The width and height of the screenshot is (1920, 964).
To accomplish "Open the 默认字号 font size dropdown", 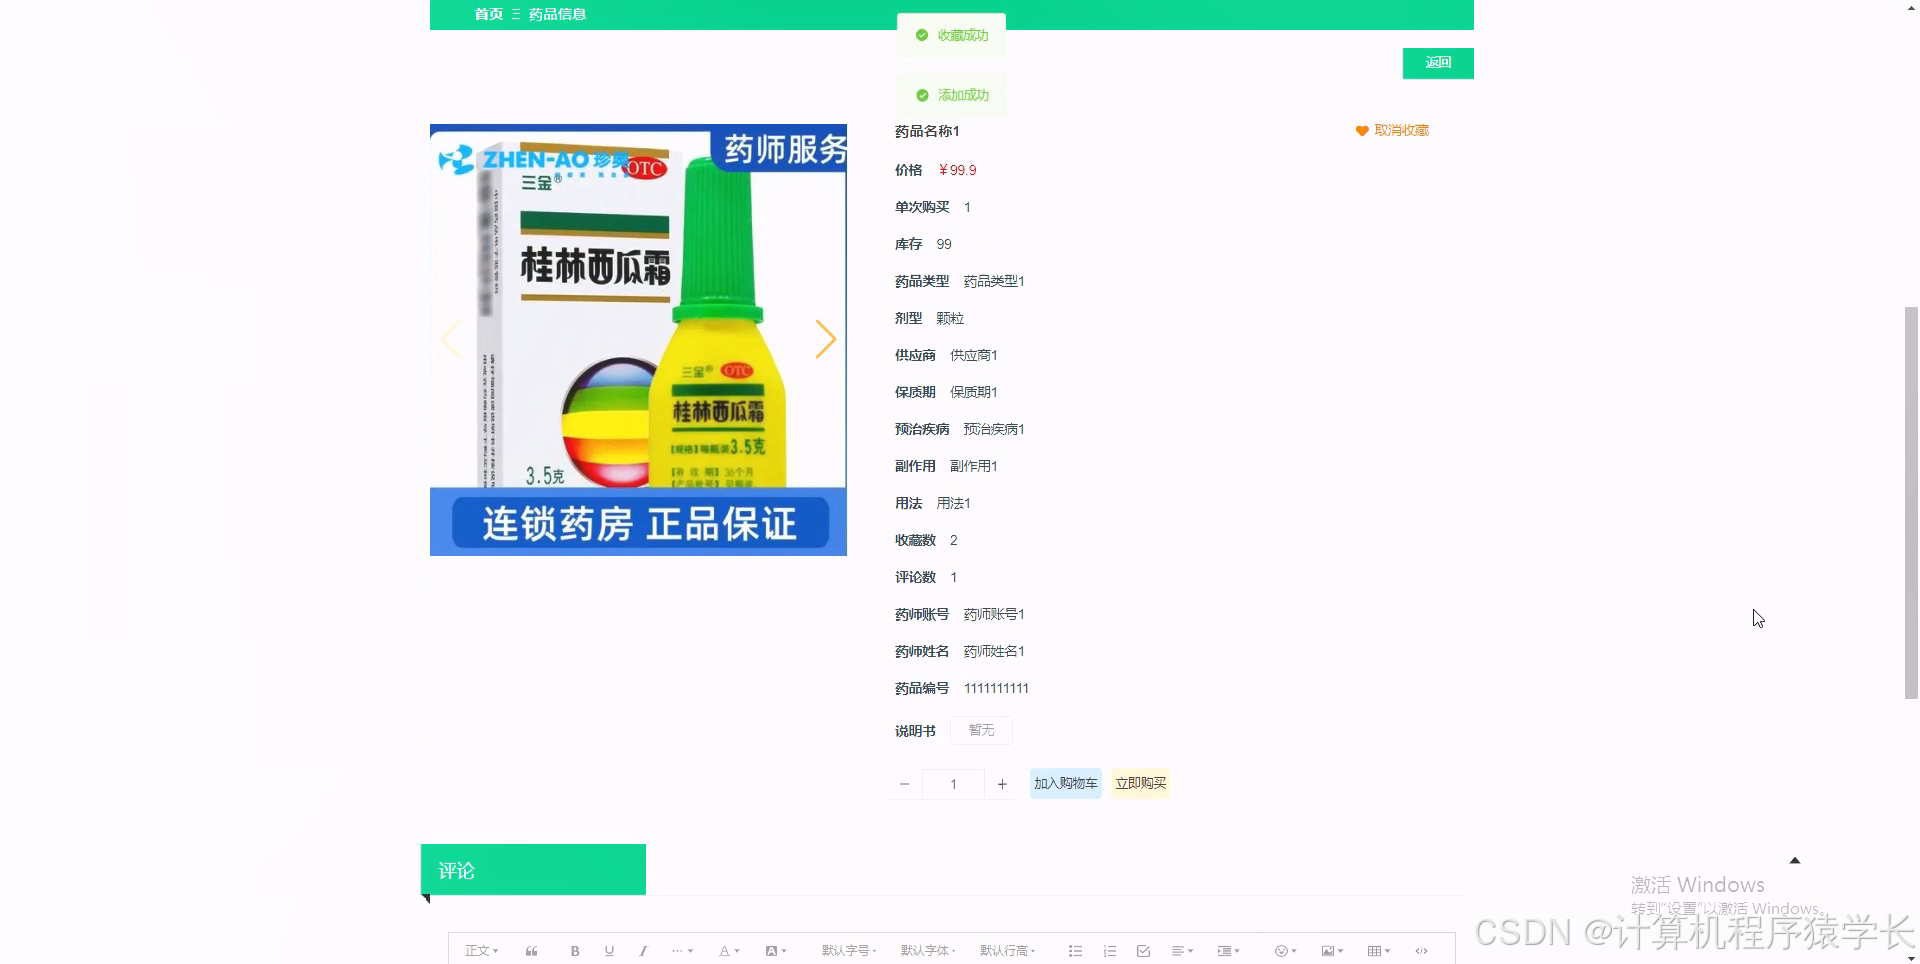I will tap(849, 951).
